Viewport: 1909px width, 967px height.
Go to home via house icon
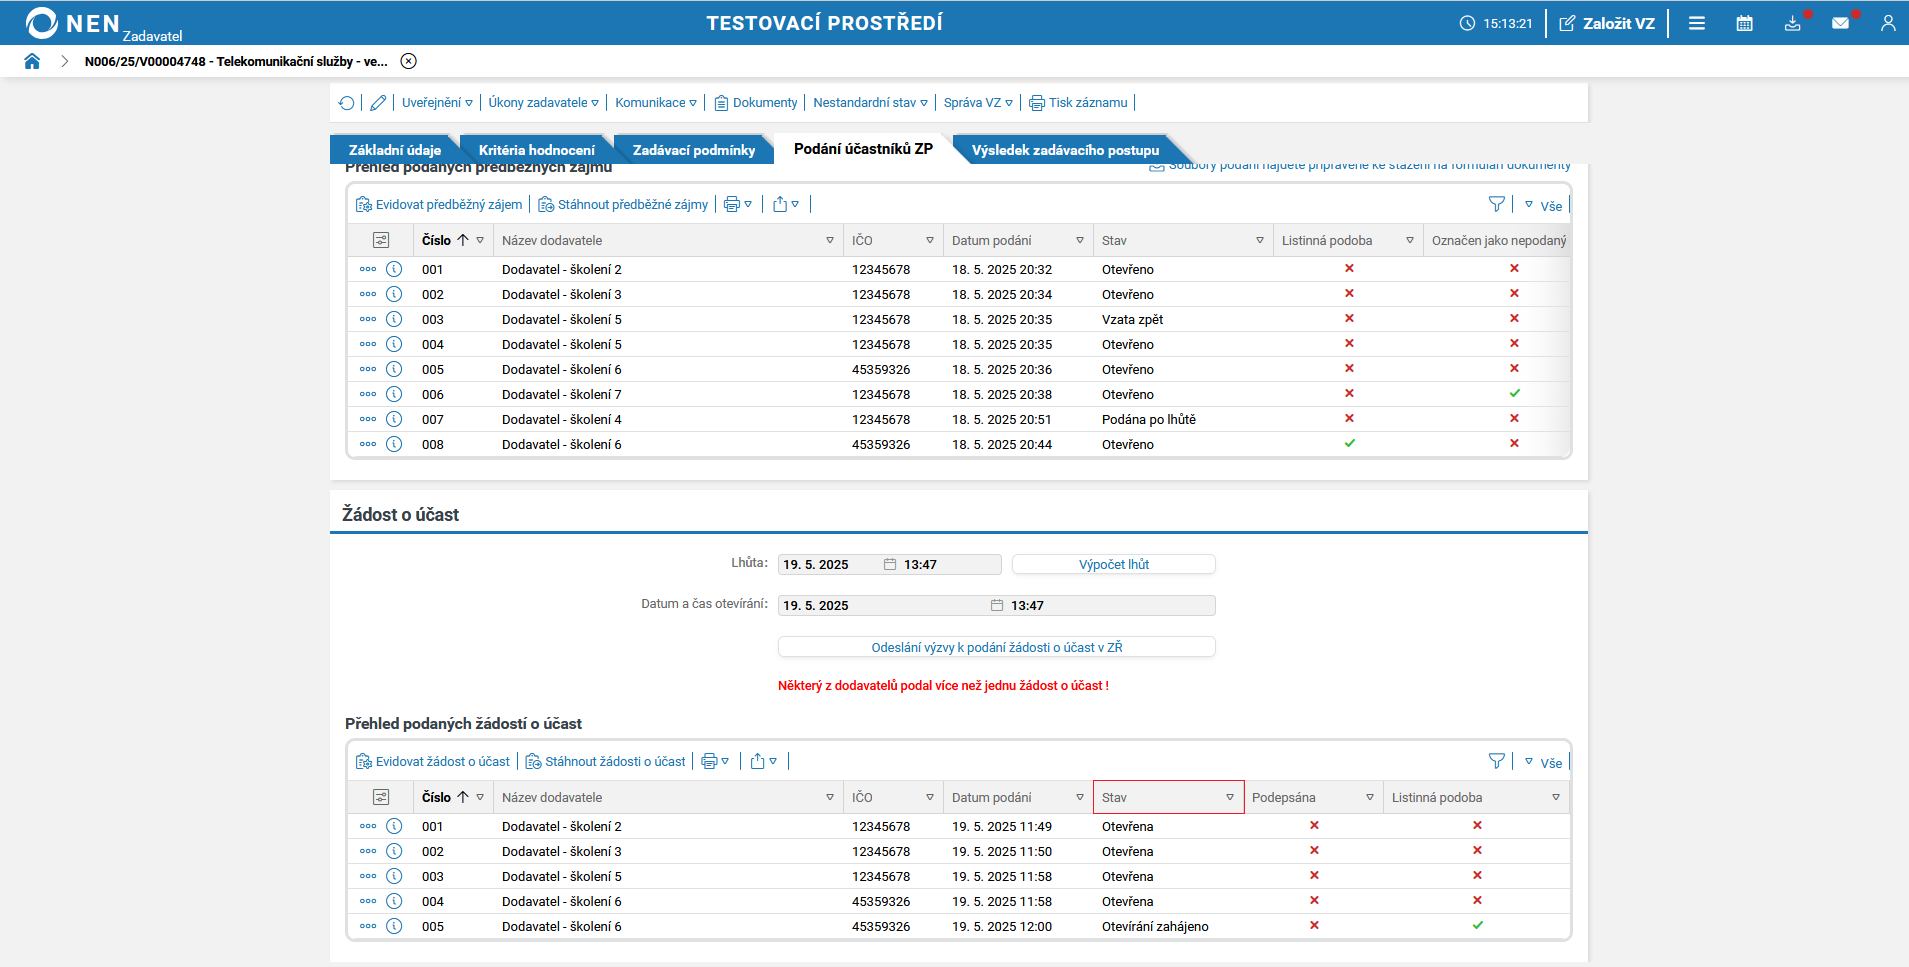32,61
